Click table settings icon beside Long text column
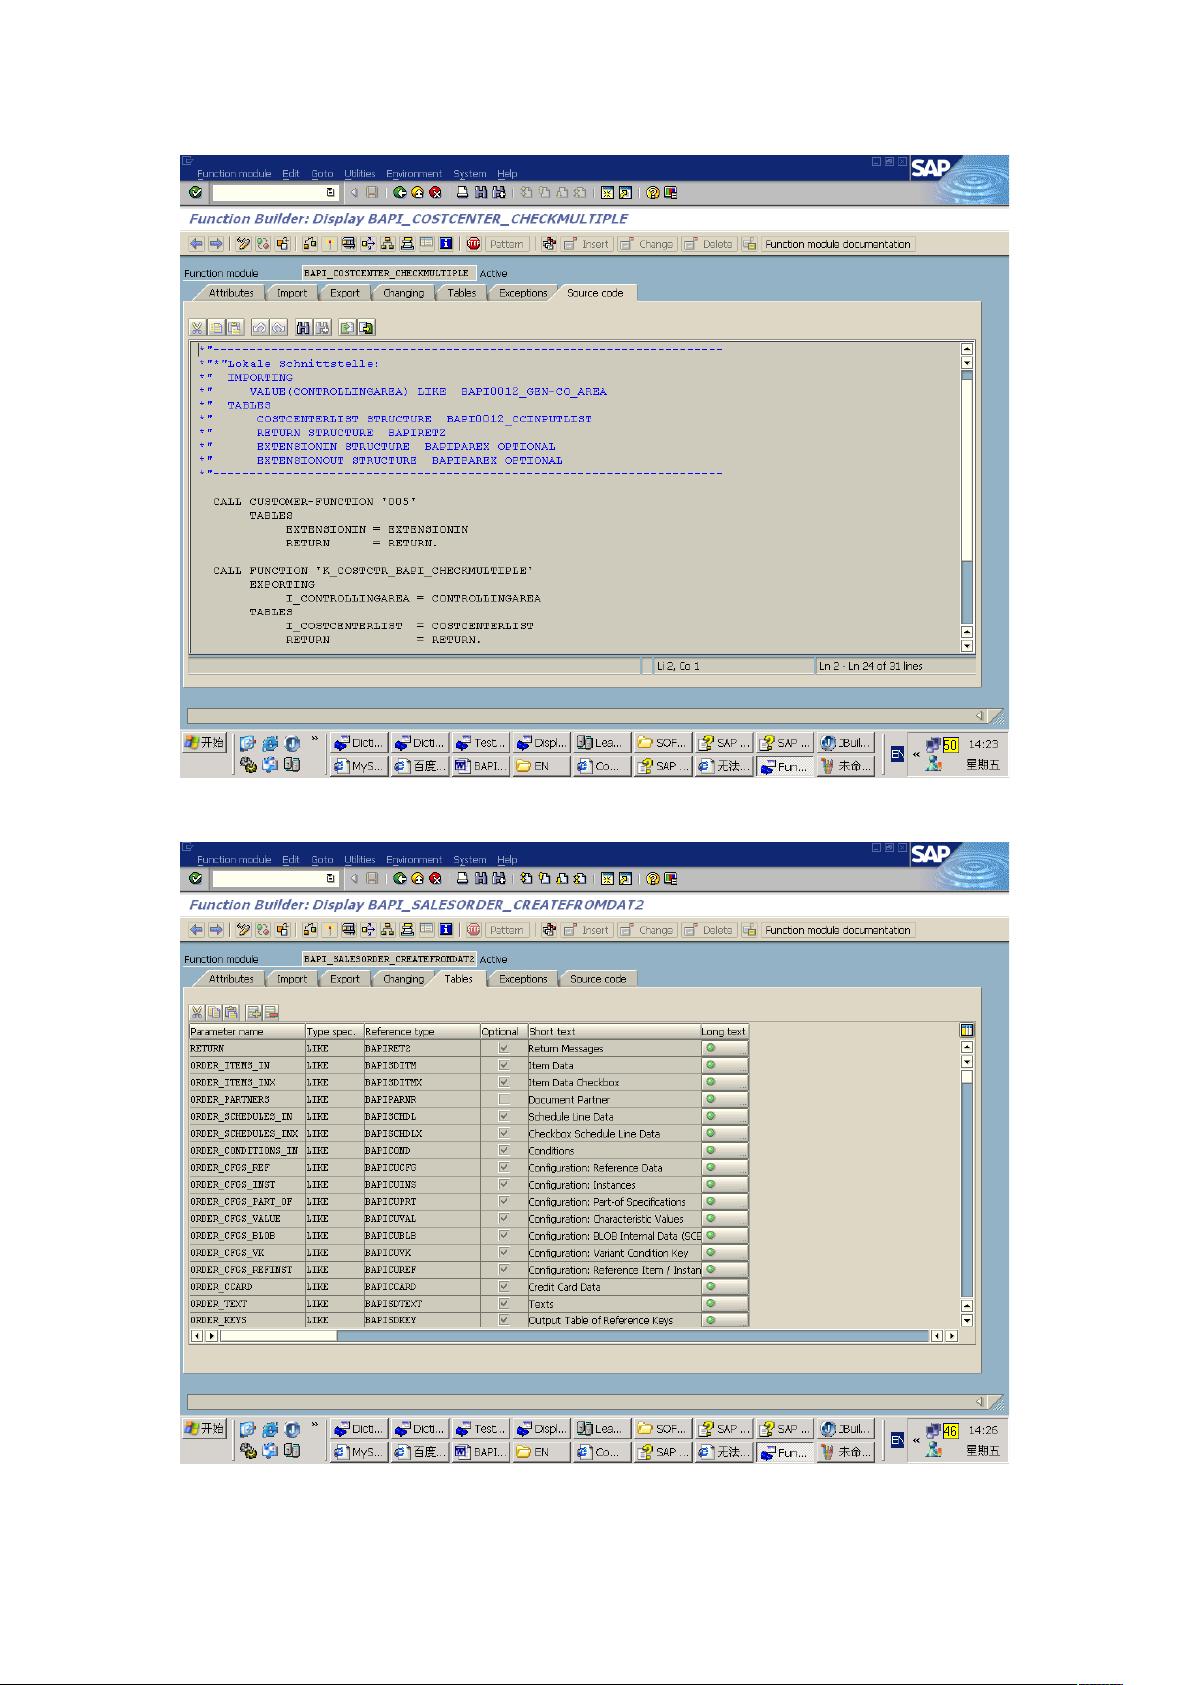Screen dimensions: 1192x1685 click(x=966, y=1030)
